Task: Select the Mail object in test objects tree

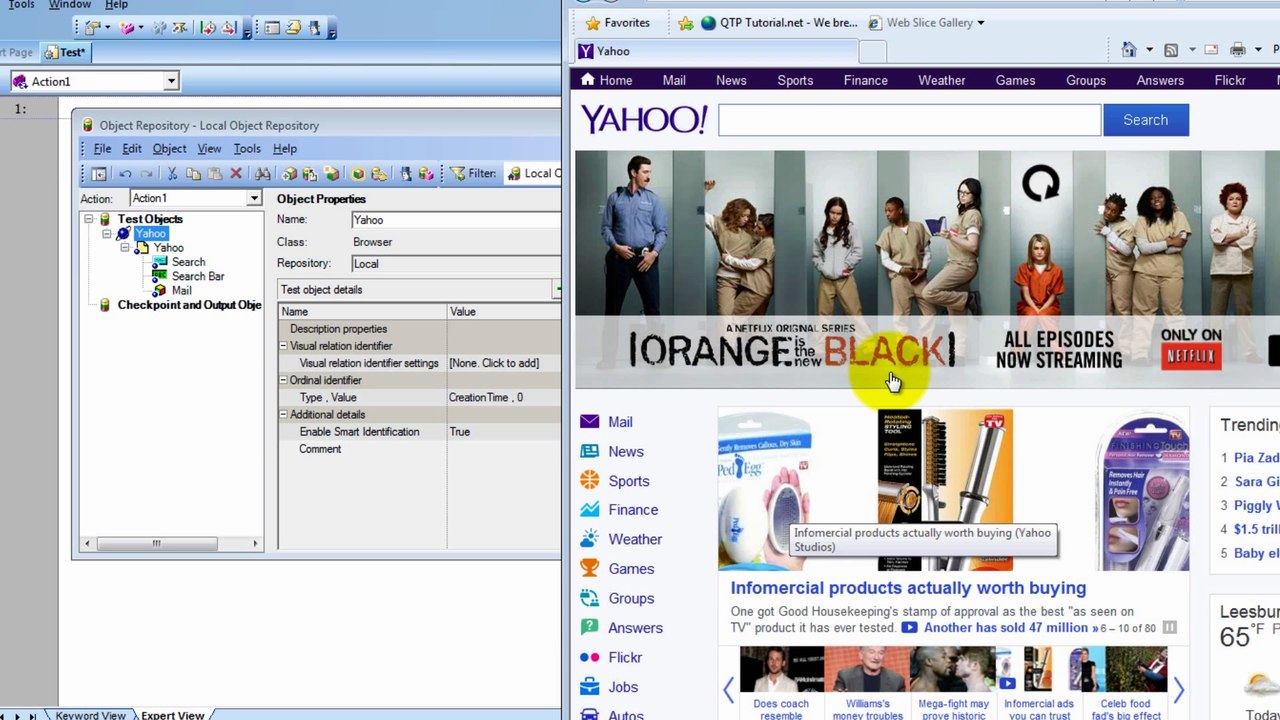Action: (181, 291)
